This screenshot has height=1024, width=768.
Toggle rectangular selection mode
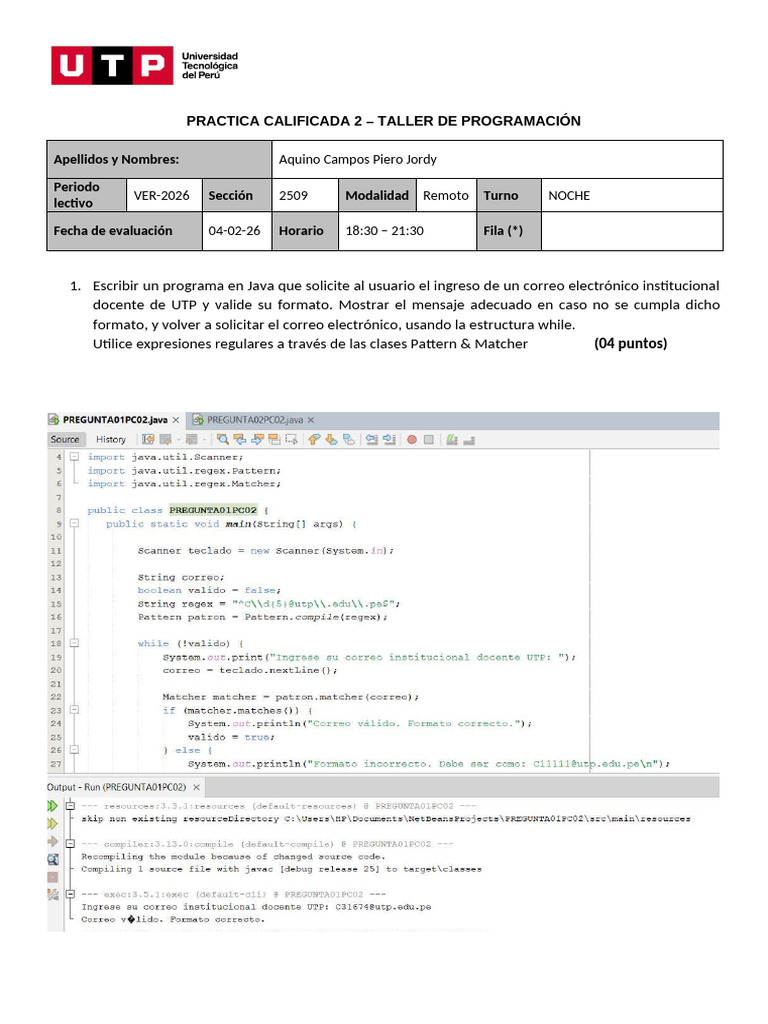[291, 440]
